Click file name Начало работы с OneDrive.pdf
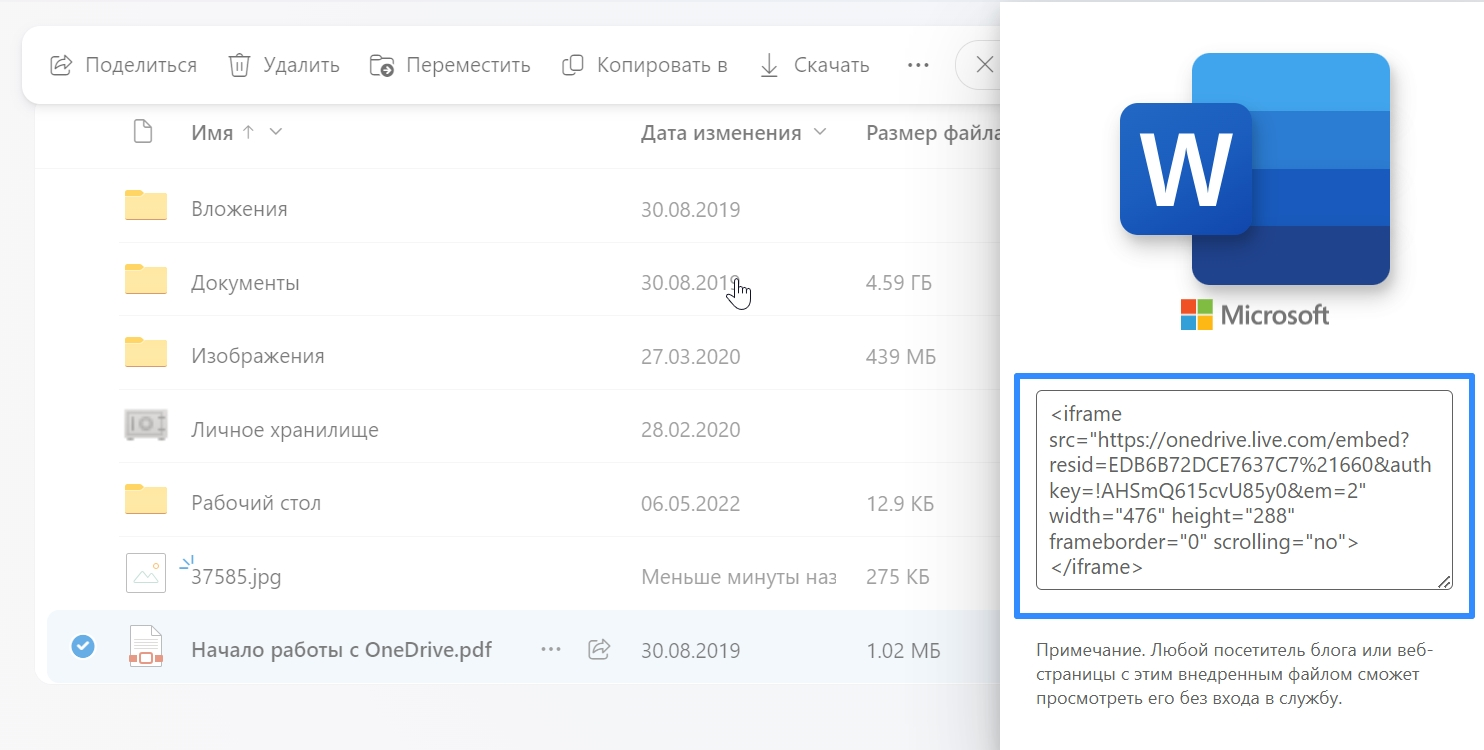Image resolution: width=1484 pixels, height=750 pixels. (341, 649)
